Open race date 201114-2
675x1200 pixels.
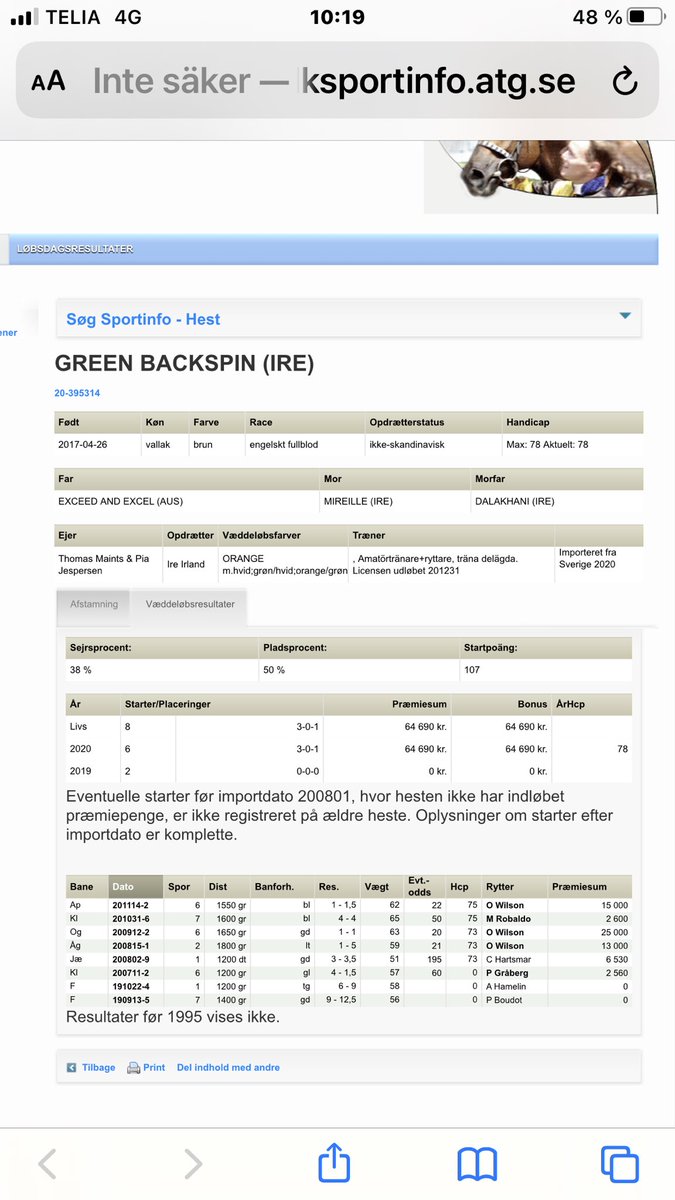(x=131, y=905)
